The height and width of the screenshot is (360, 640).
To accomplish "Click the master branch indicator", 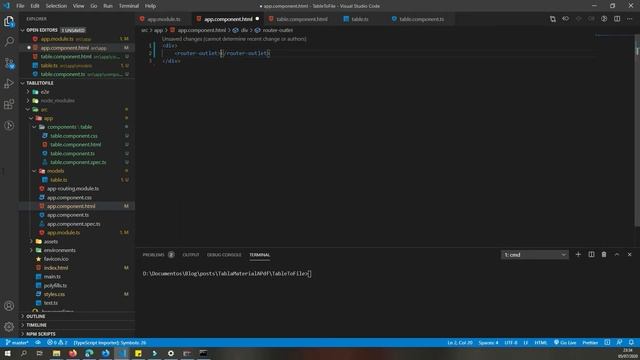I will coord(17,342).
